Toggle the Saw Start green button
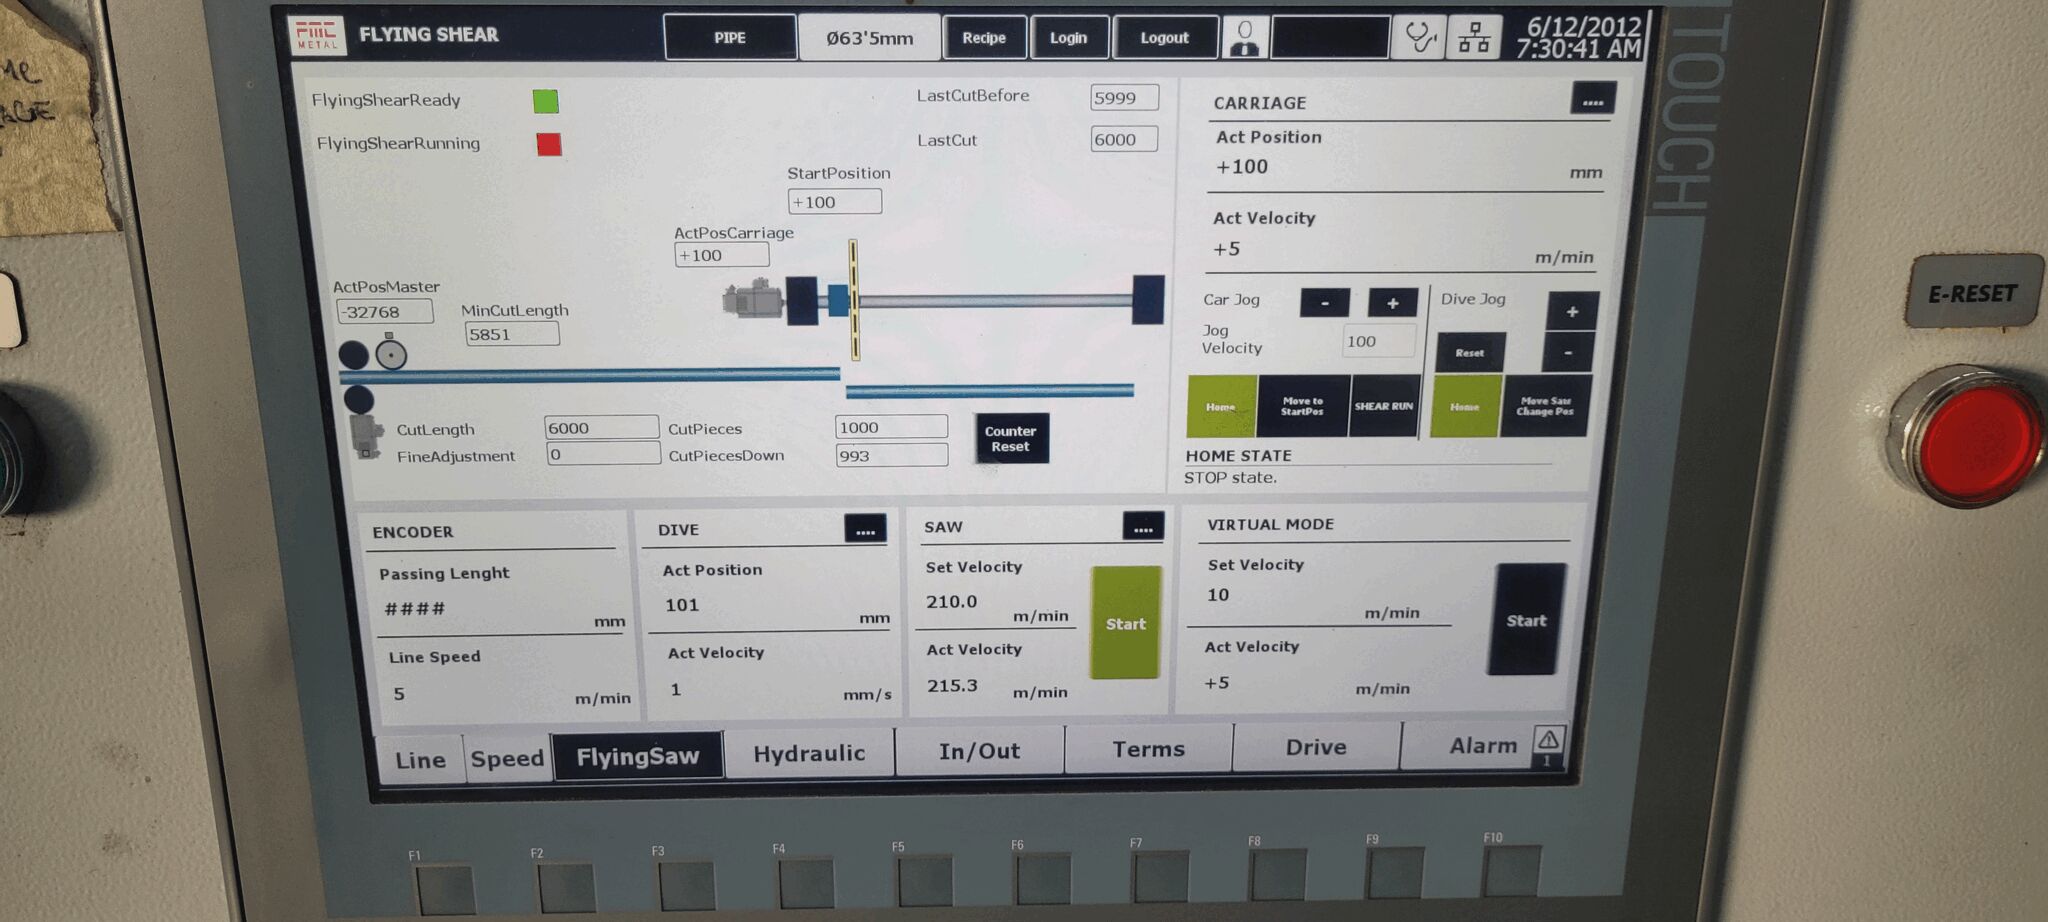The width and height of the screenshot is (2048, 922). (x=1125, y=623)
